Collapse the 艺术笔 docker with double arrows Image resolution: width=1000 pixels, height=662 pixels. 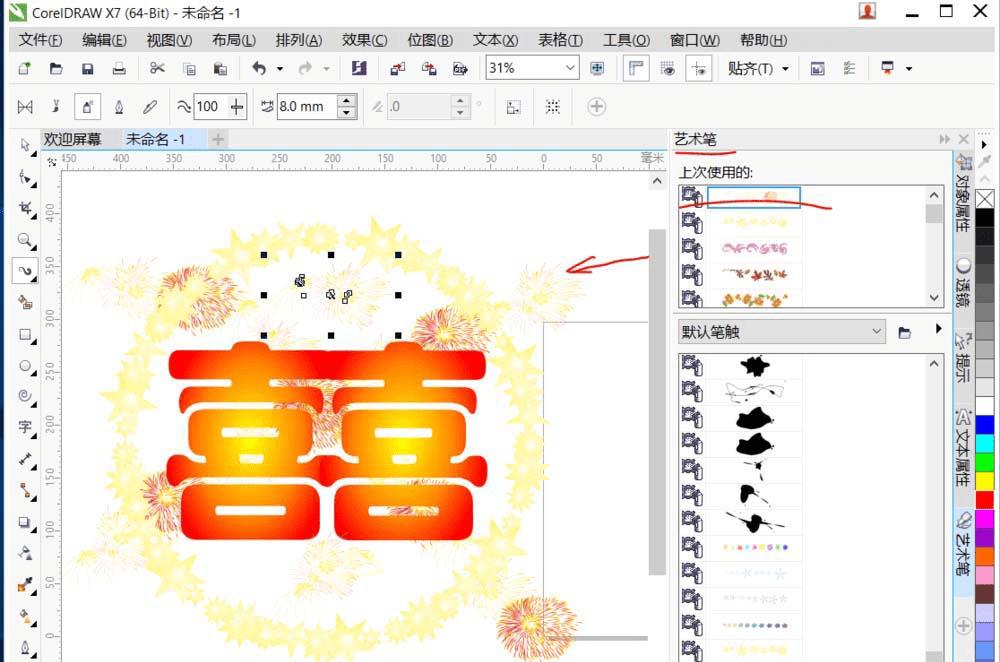point(945,139)
